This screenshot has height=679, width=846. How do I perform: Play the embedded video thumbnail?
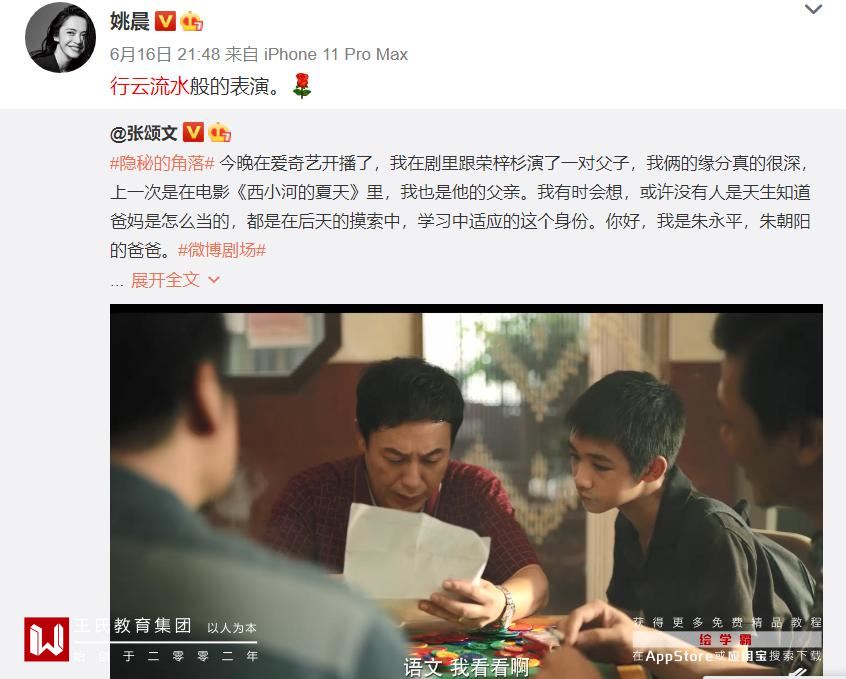[466, 491]
